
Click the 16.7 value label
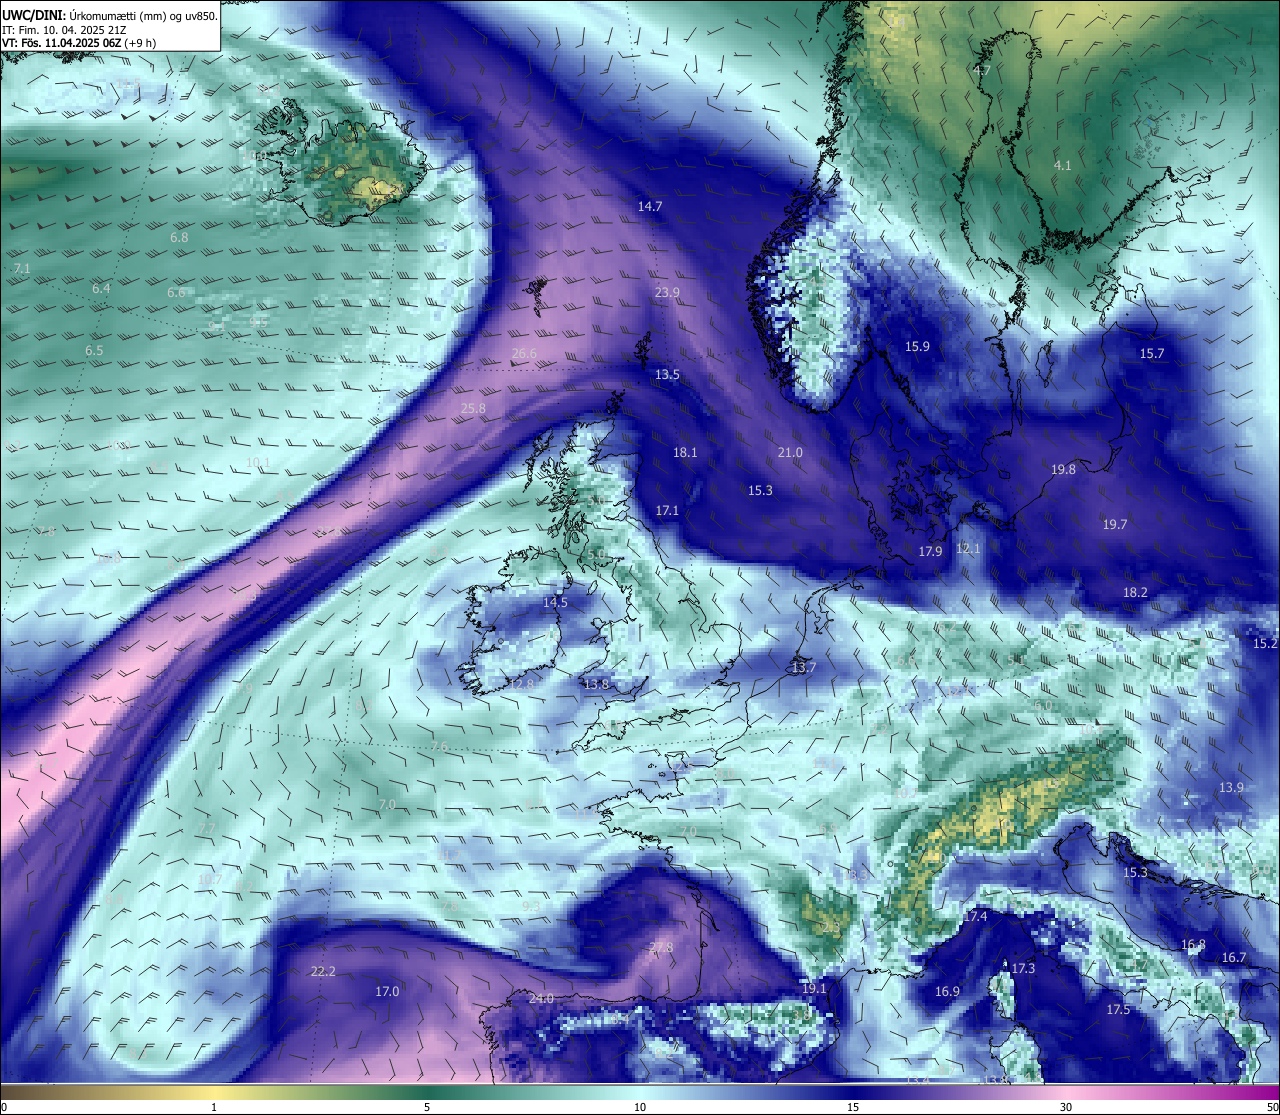tap(1234, 957)
